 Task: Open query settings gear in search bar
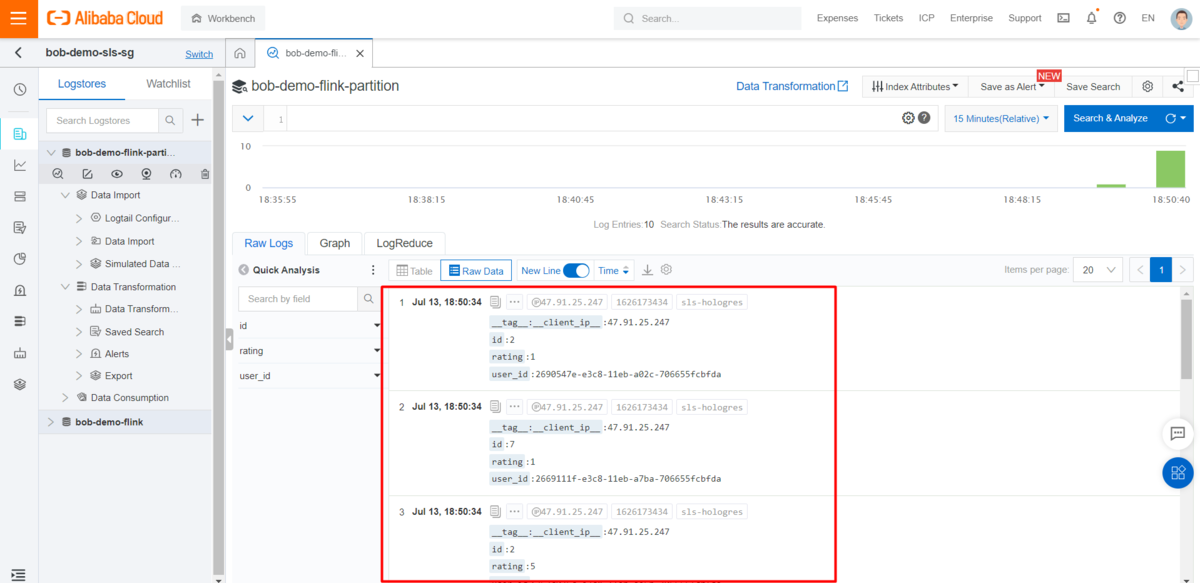(x=908, y=118)
